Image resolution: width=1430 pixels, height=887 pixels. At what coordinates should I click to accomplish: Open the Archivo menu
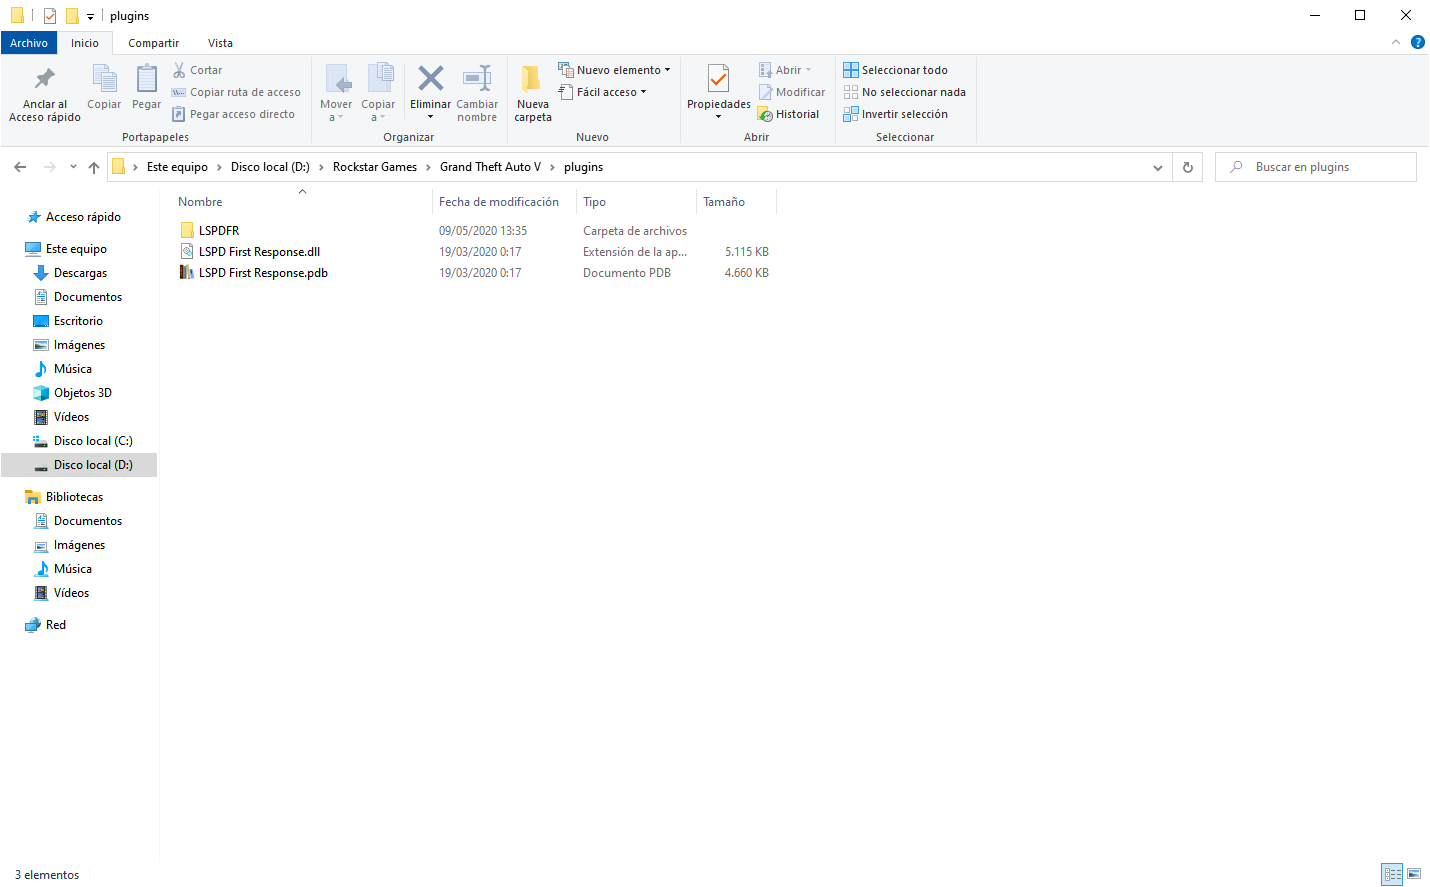(x=29, y=43)
